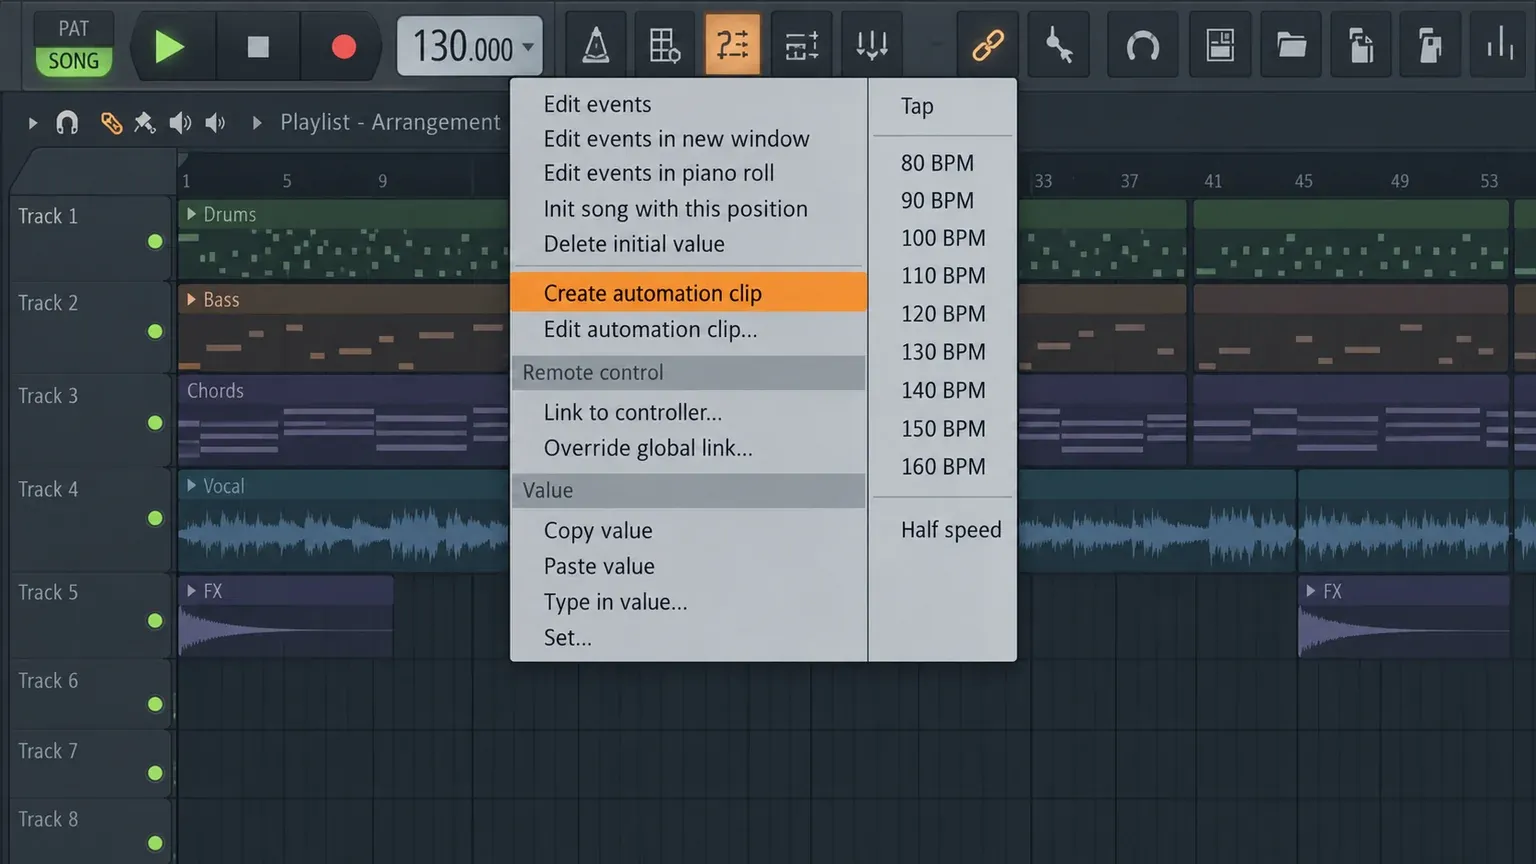Expand the arrow before Playlist - Arrangement
Screen dimensions: 1536x864
(x=257, y=123)
